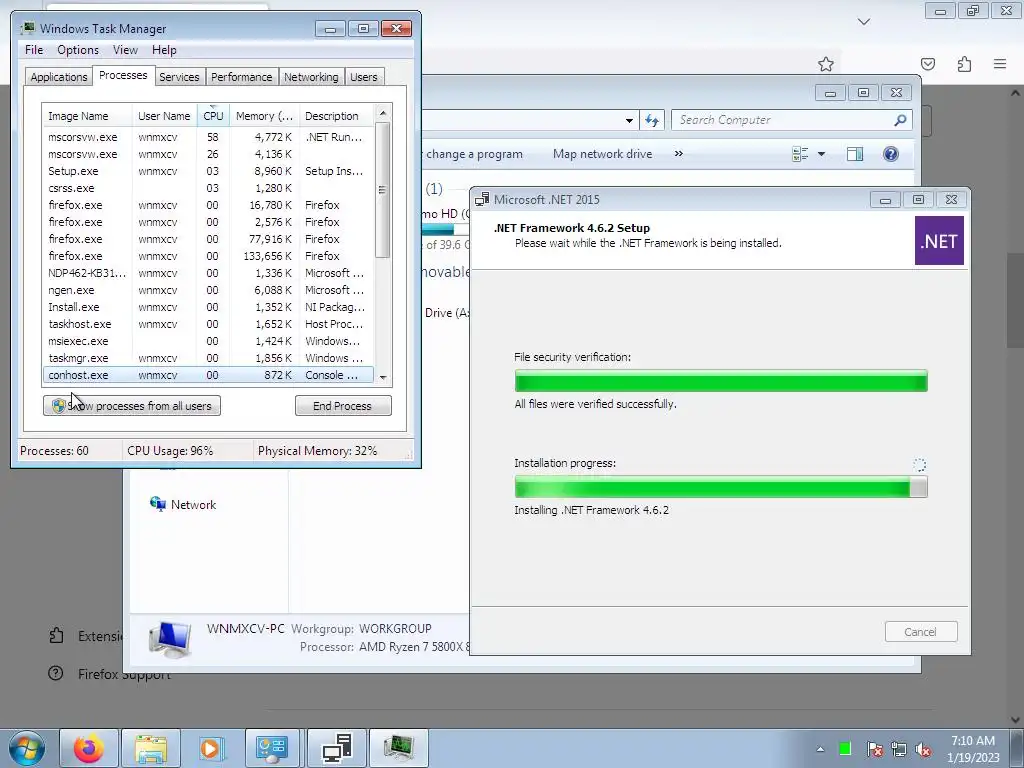Image resolution: width=1024 pixels, height=768 pixels.
Task: Sort processes by Image Name column
Action: coord(88,116)
